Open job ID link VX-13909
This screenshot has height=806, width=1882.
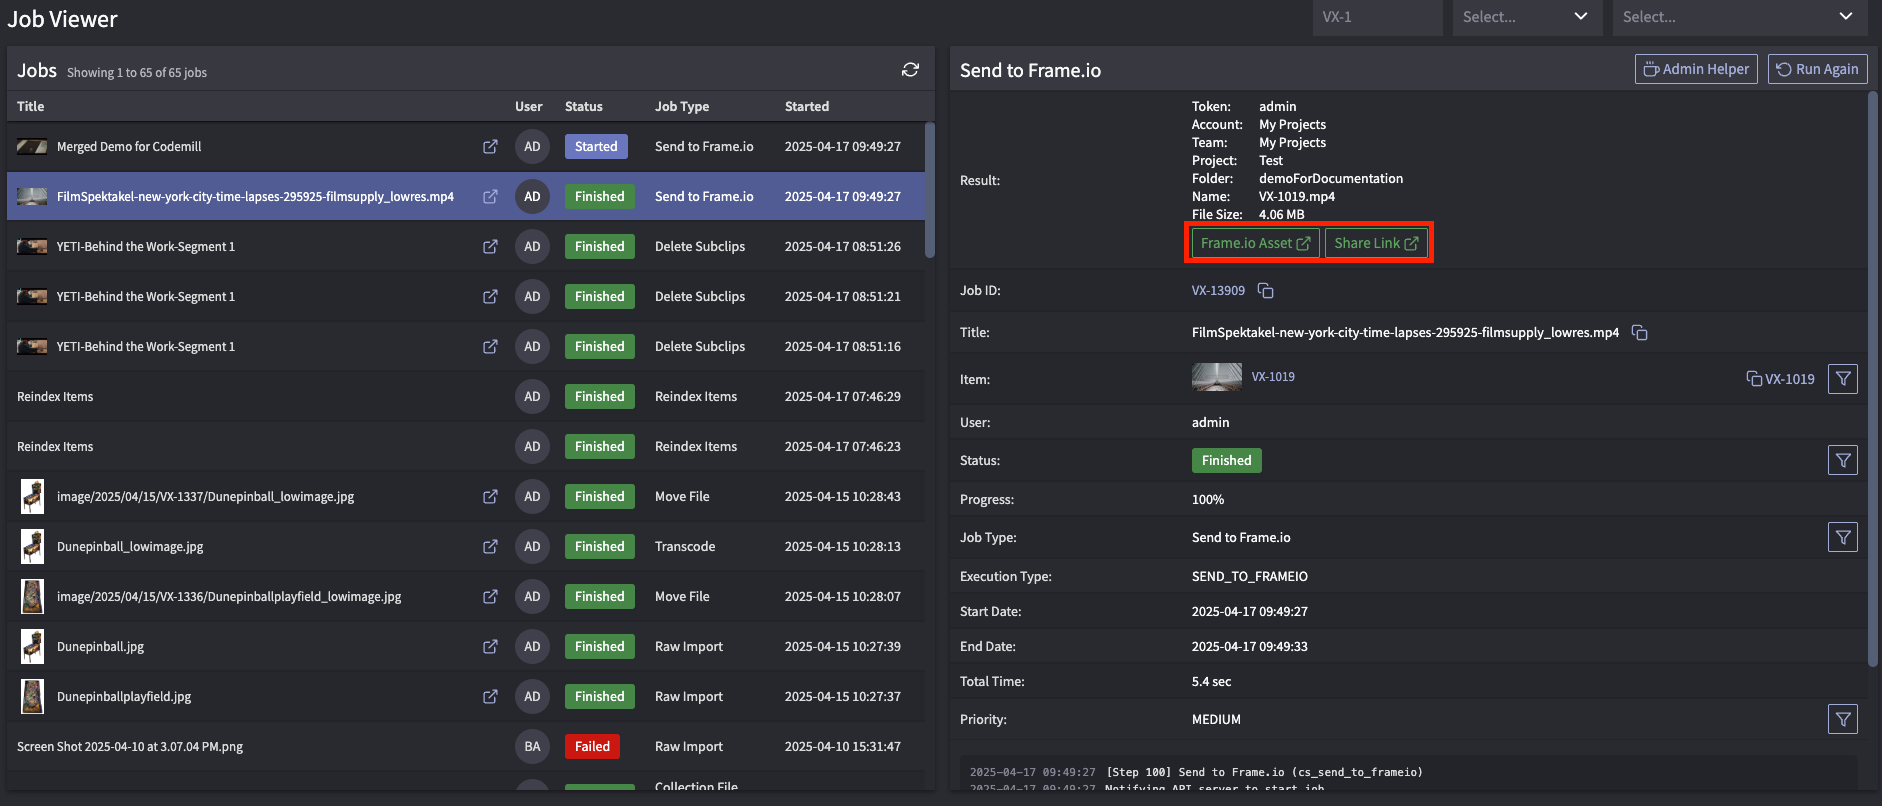pos(1218,291)
